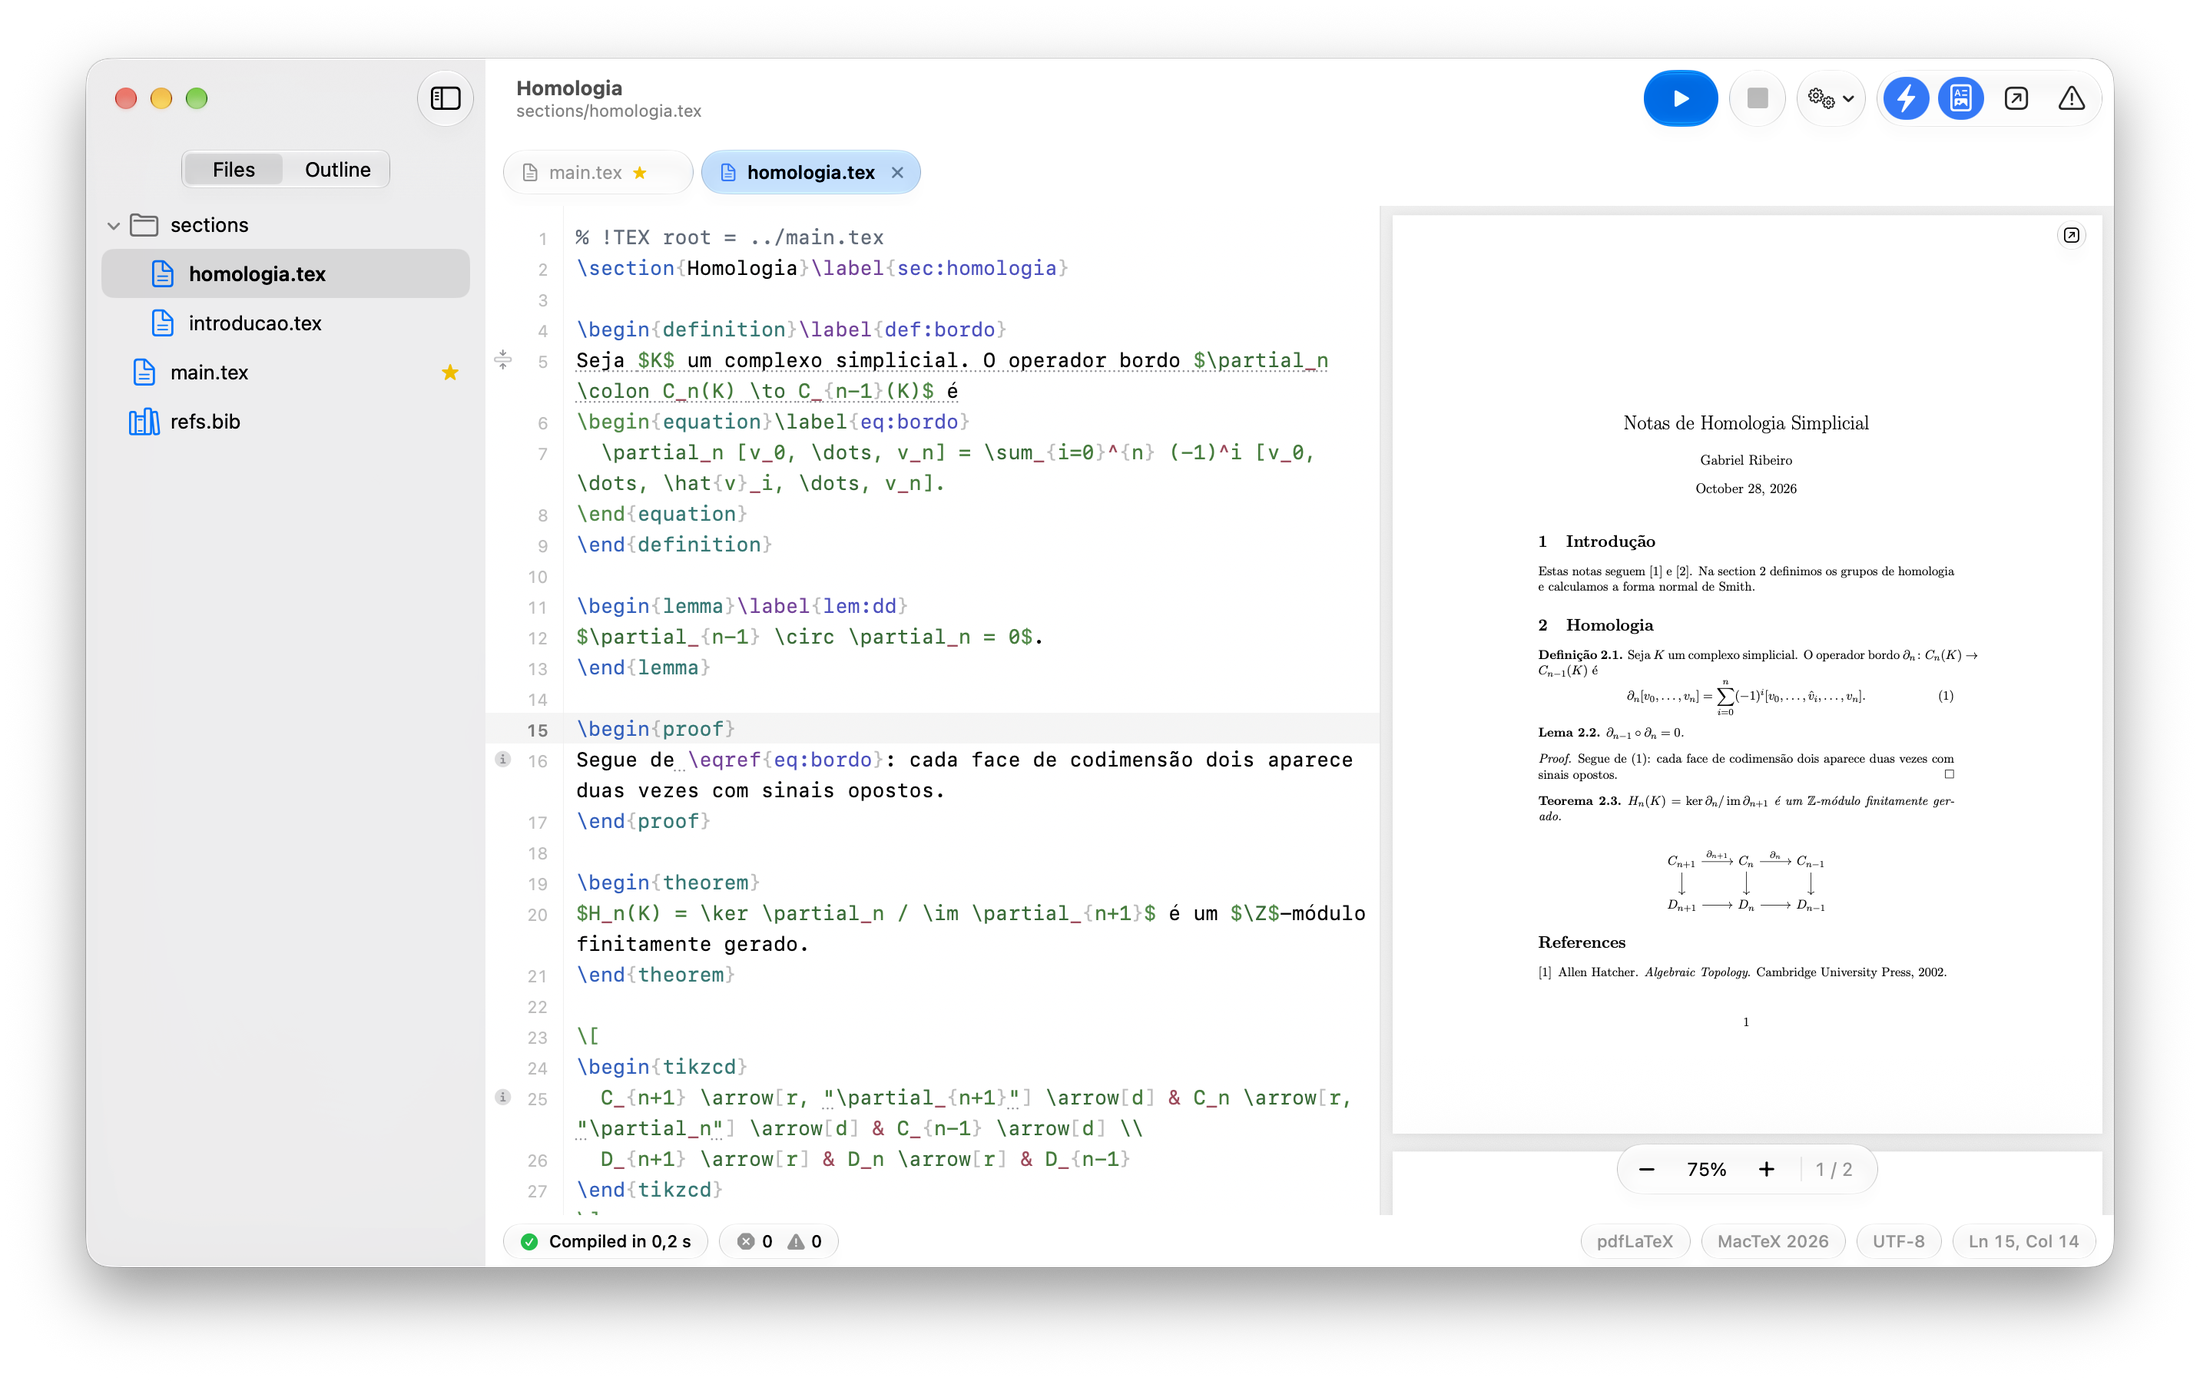Viewport: 2200px width, 1381px height.
Task: Zoom in the PDF preview
Action: 1766,1169
